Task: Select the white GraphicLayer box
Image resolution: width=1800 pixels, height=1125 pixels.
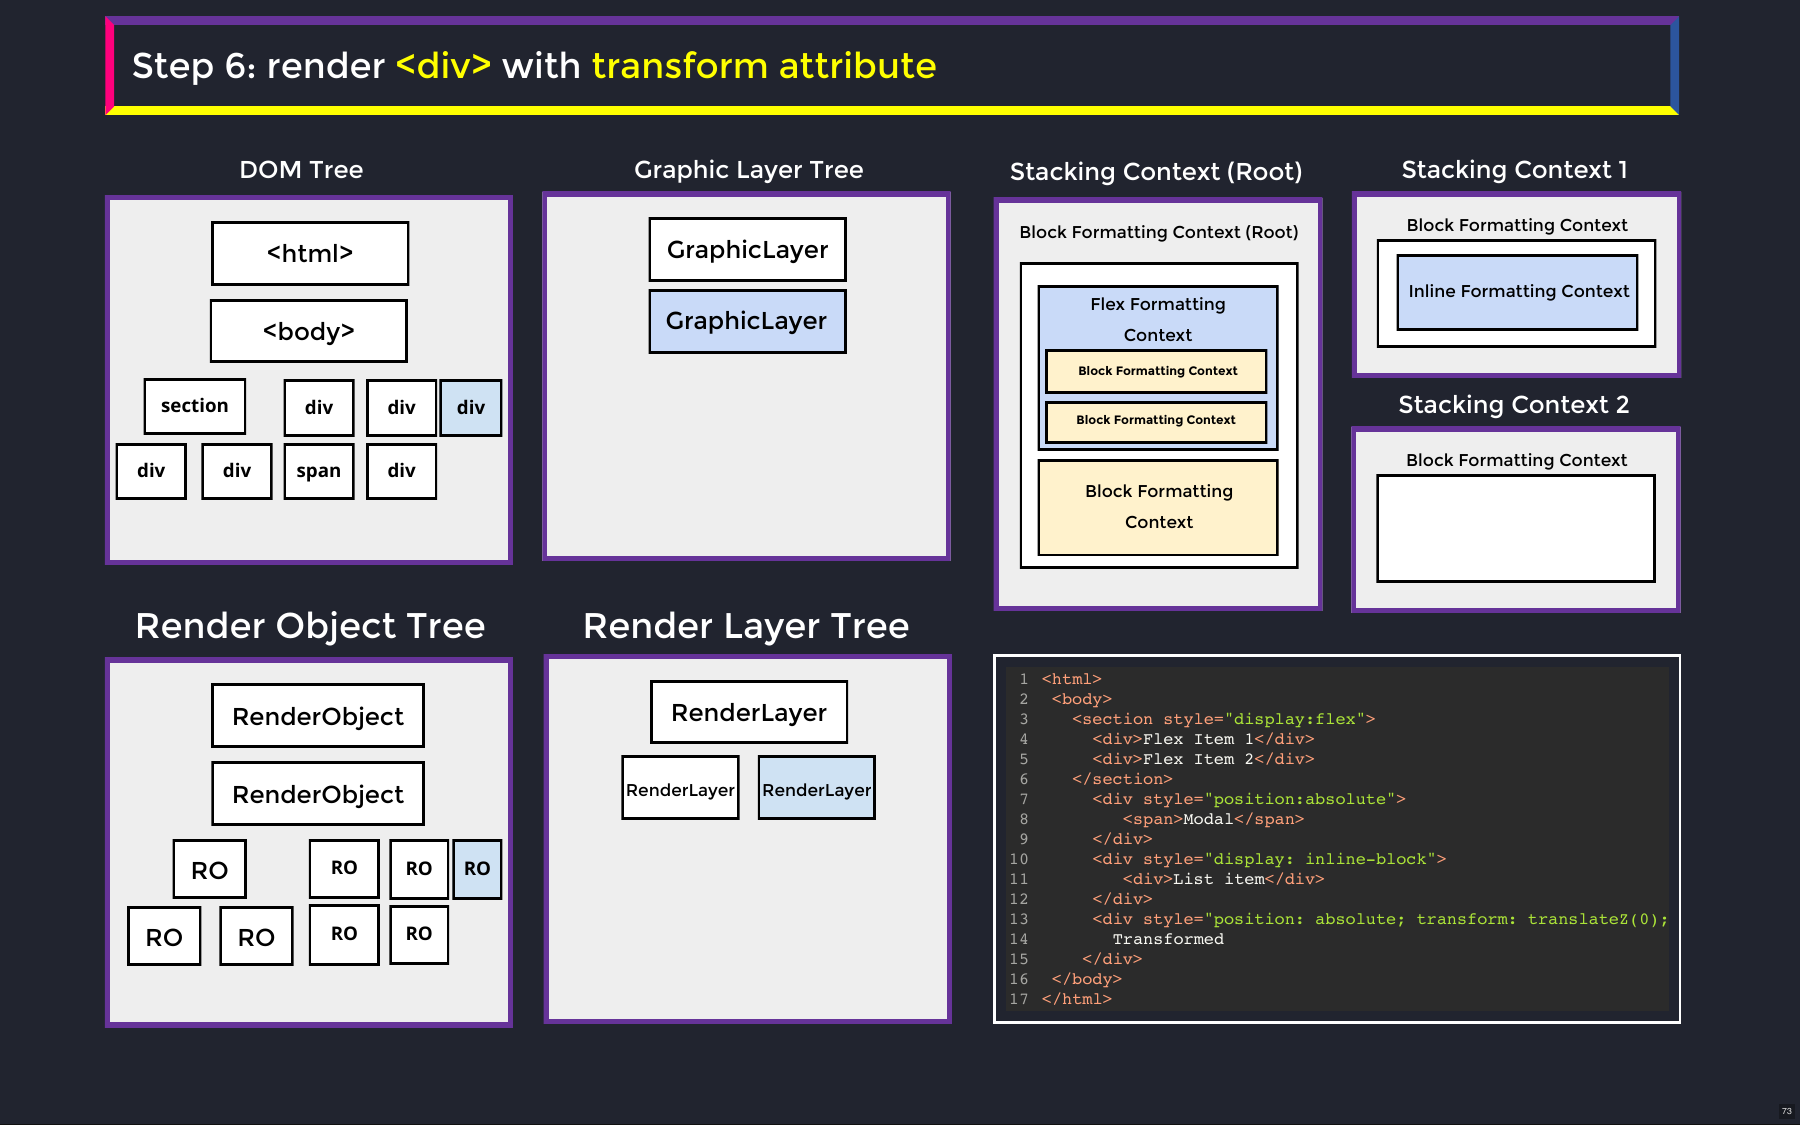Action: point(748,249)
